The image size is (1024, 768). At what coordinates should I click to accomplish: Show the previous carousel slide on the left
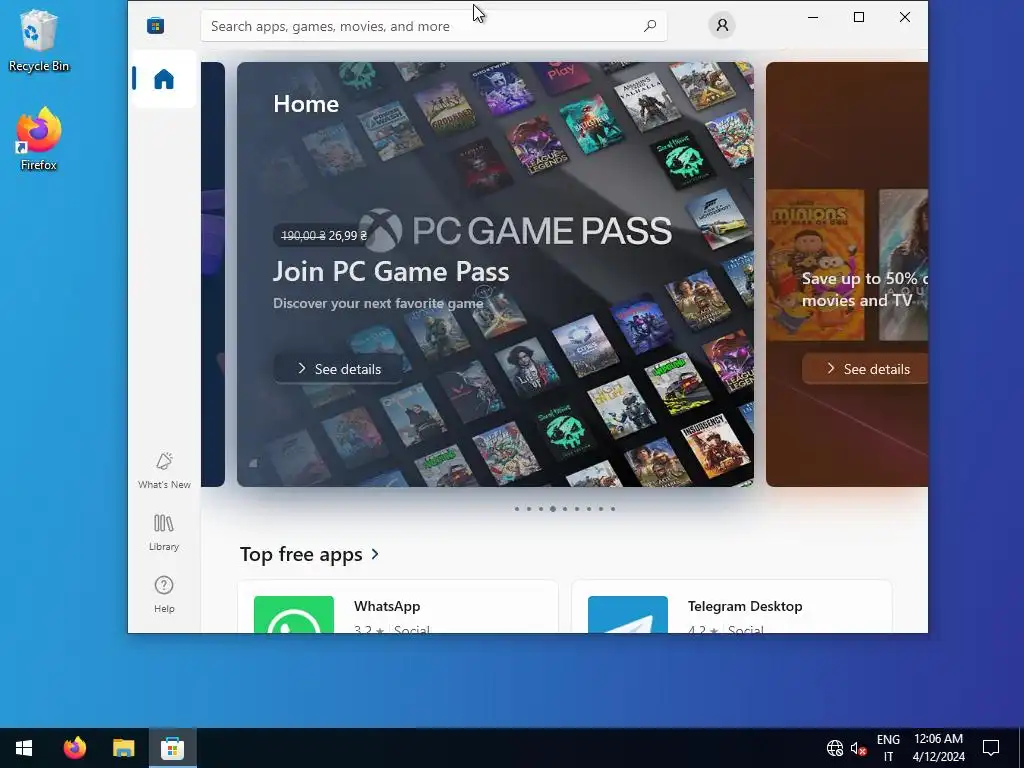tap(213, 274)
